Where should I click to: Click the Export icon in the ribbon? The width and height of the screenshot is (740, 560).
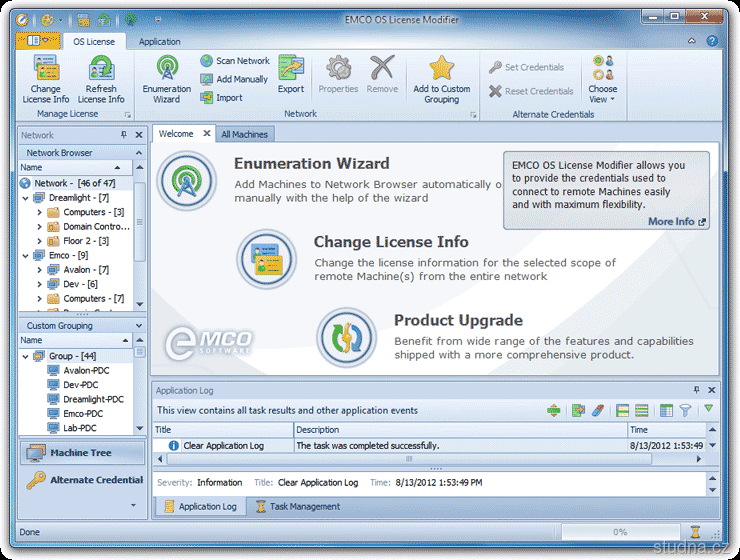(291, 69)
